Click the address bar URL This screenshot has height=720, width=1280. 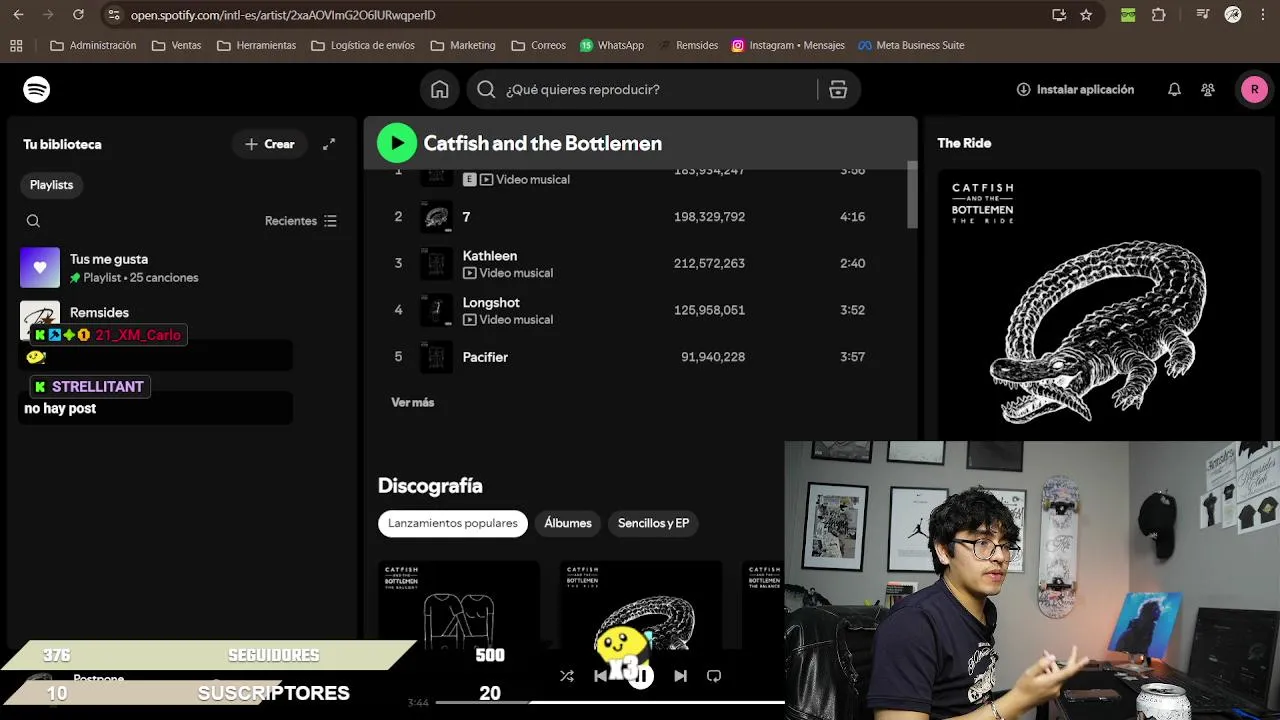point(283,15)
